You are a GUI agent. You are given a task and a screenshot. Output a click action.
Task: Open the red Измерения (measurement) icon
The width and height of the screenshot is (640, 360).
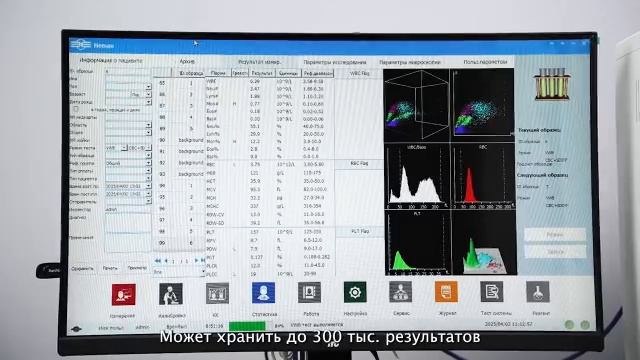click(124, 294)
